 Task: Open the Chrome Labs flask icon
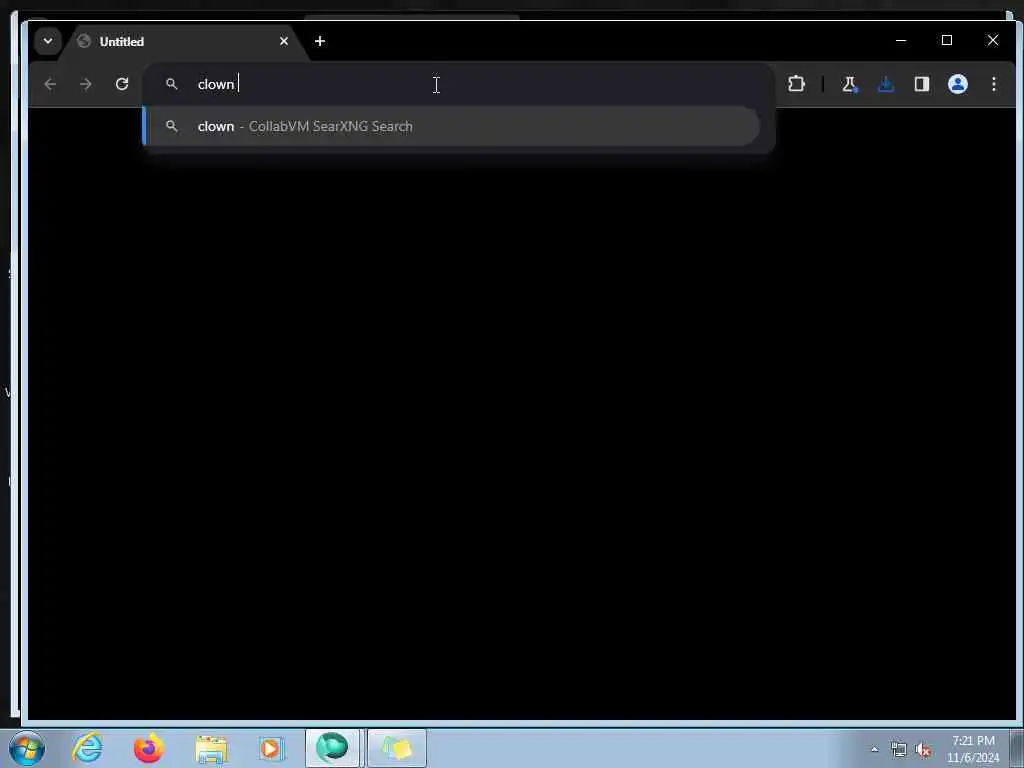pyautogui.click(x=849, y=84)
